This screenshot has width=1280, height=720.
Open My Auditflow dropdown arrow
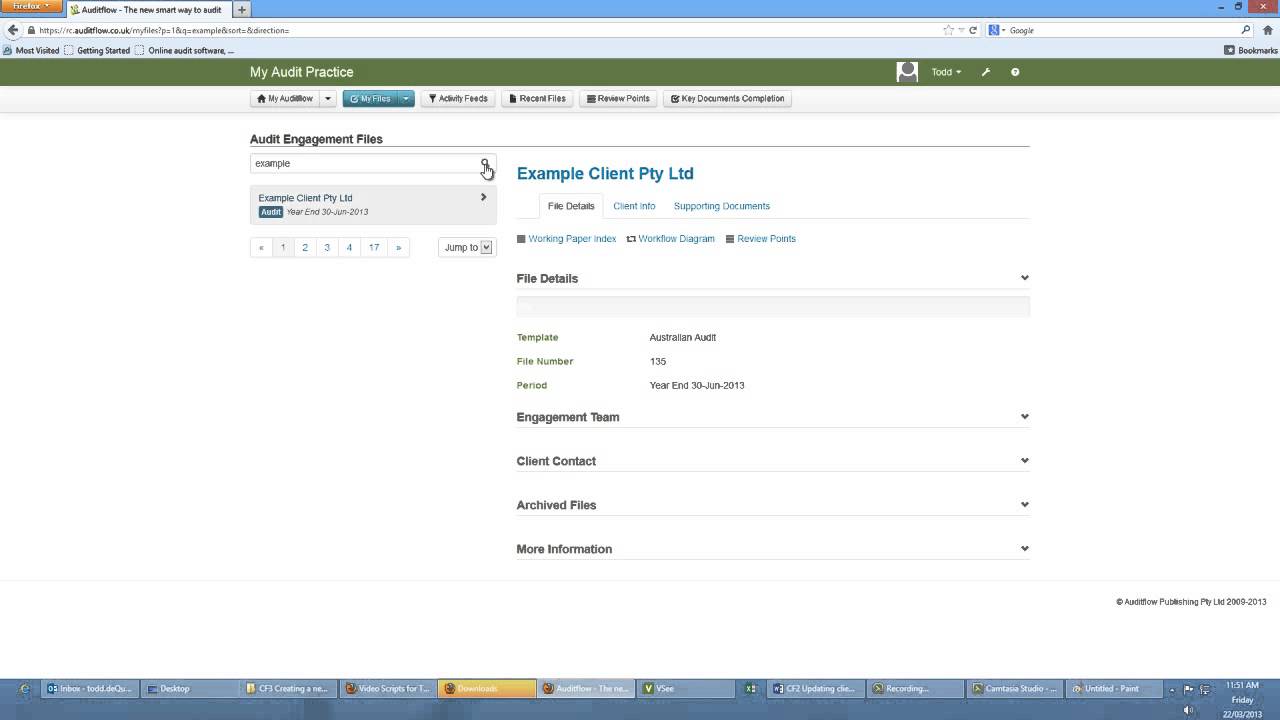[x=328, y=98]
